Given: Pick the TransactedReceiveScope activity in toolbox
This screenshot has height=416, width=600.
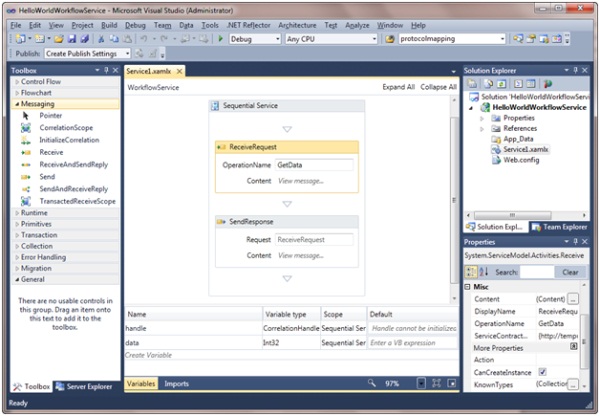Looking at the screenshot, I should click(77, 200).
